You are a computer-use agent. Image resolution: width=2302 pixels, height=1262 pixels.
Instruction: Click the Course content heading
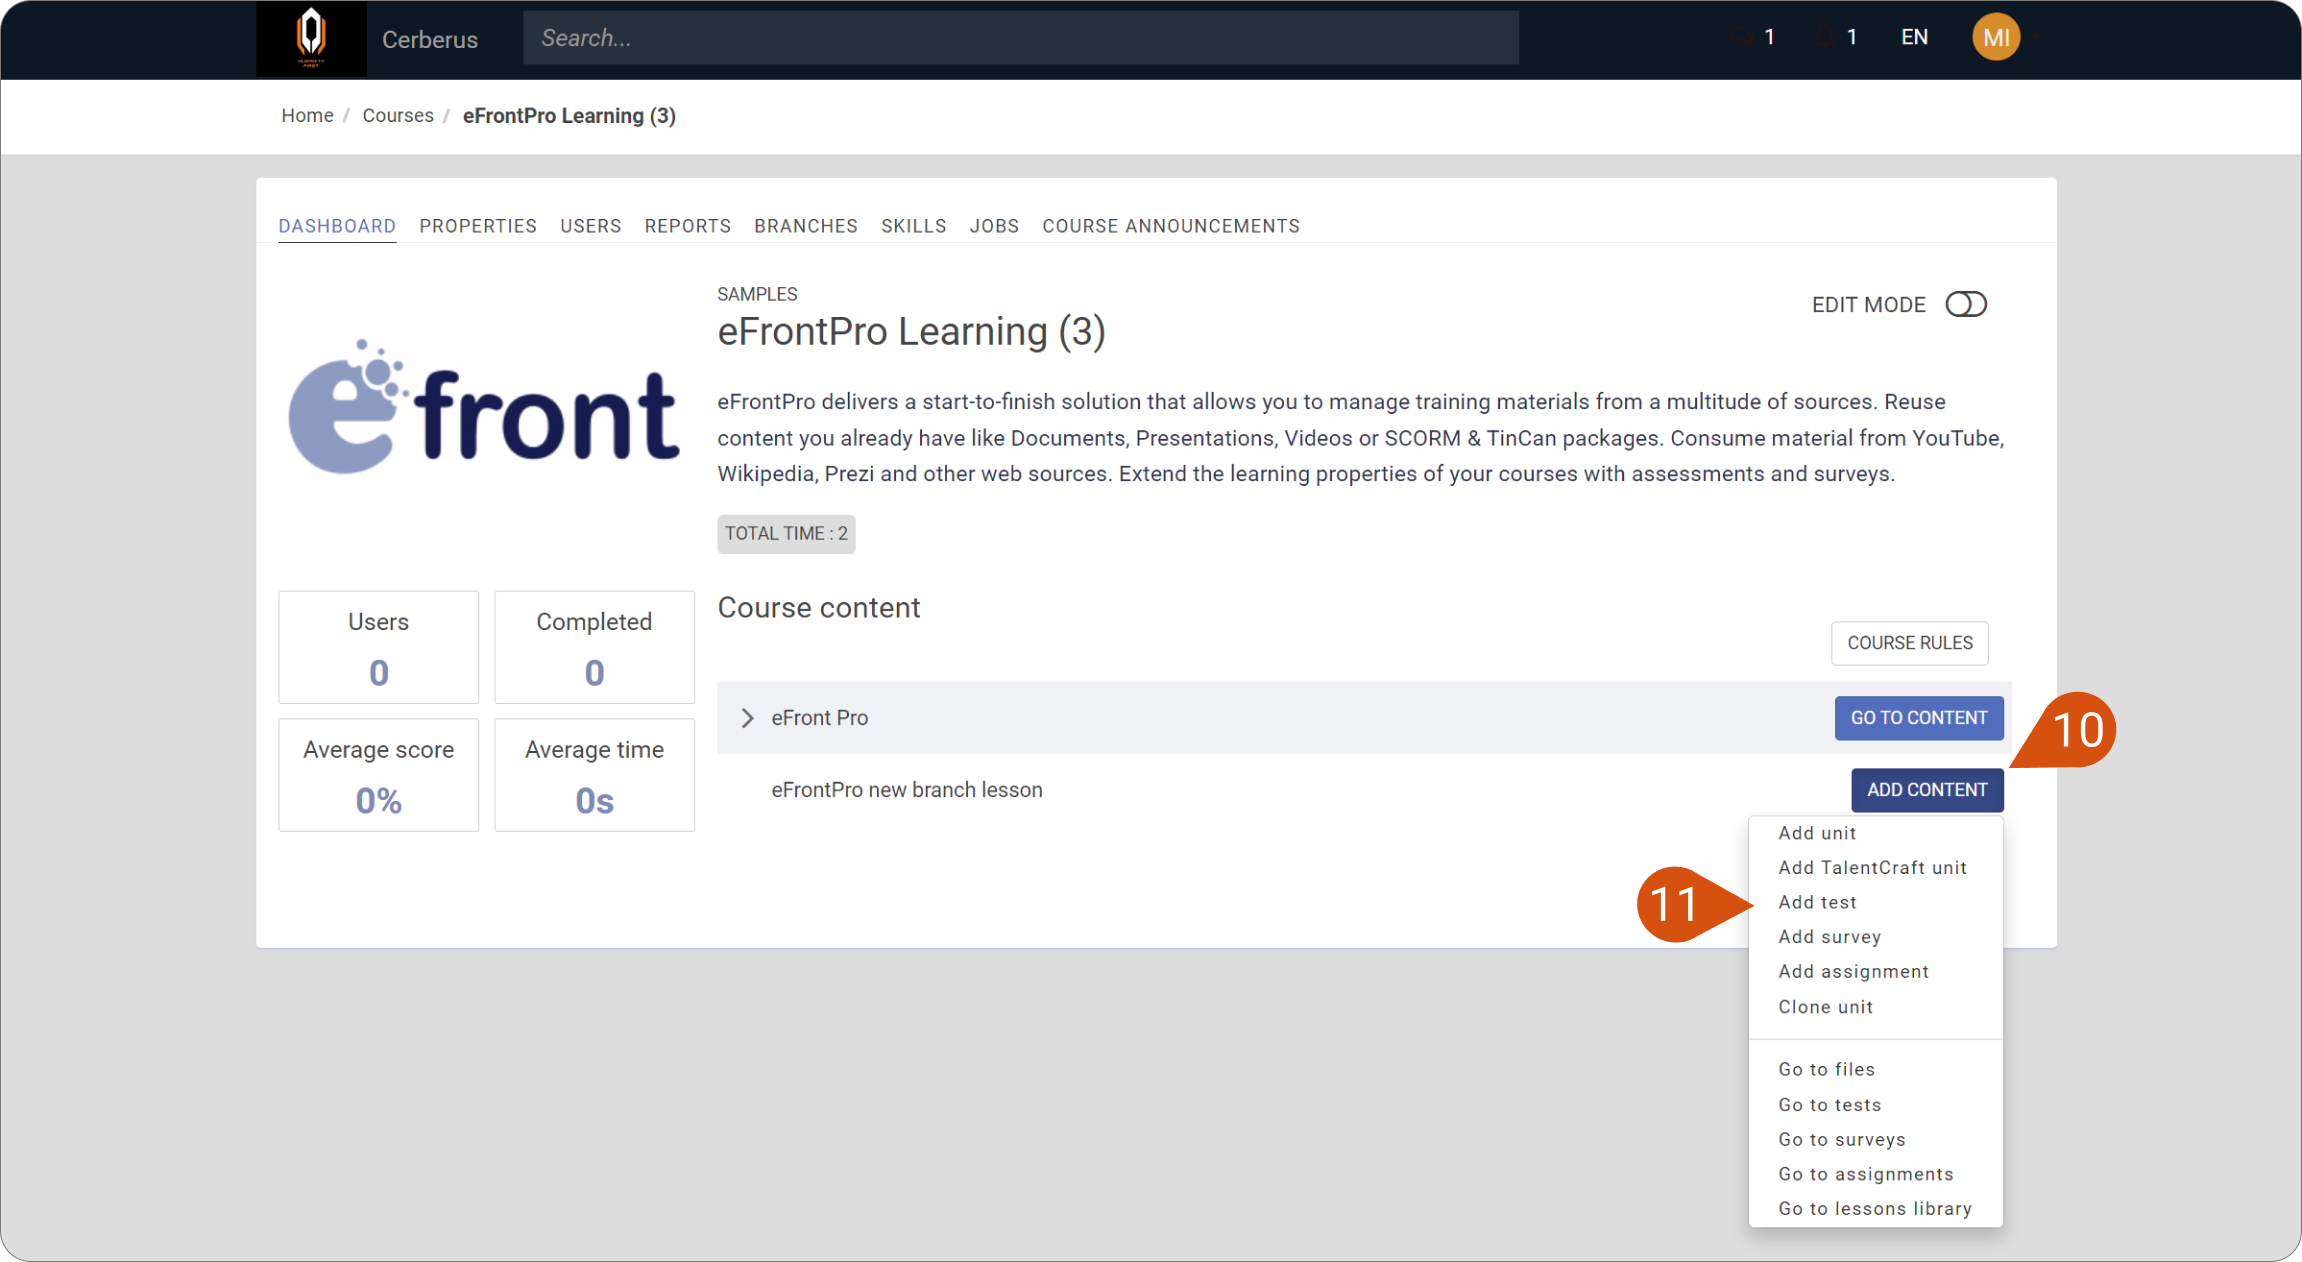click(819, 608)
